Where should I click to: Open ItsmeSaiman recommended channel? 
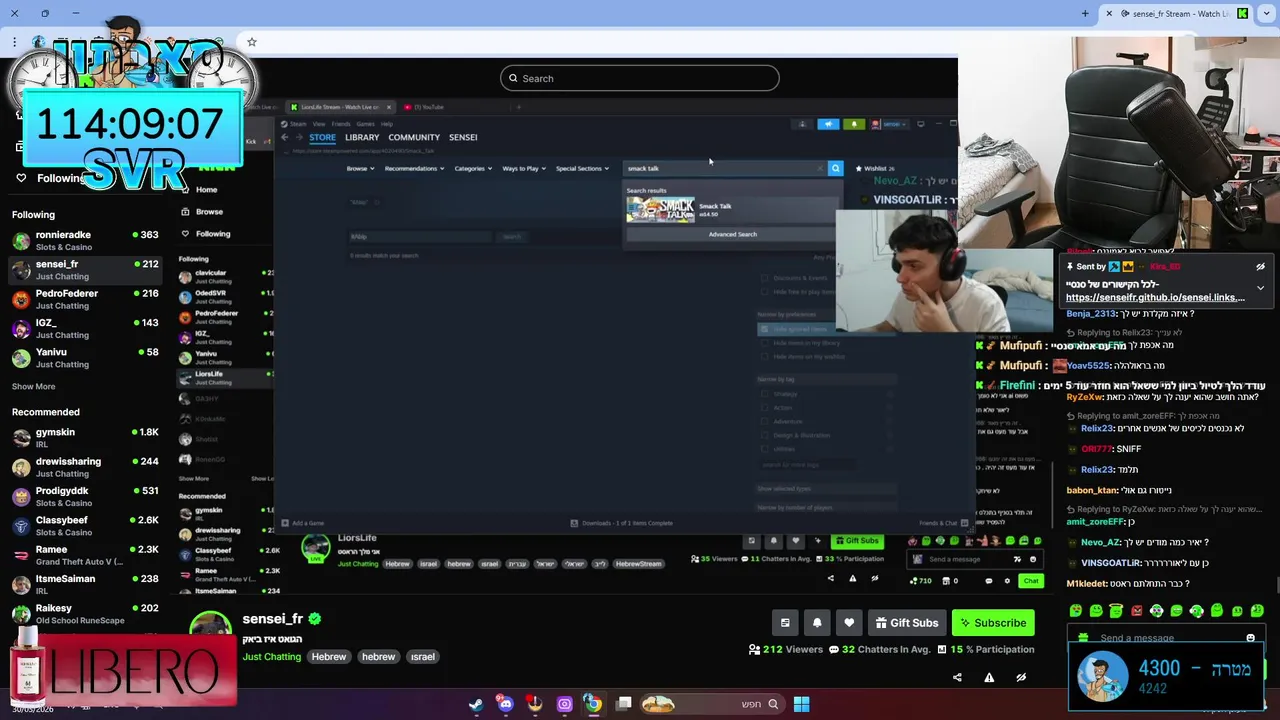(x=85, y=584)
